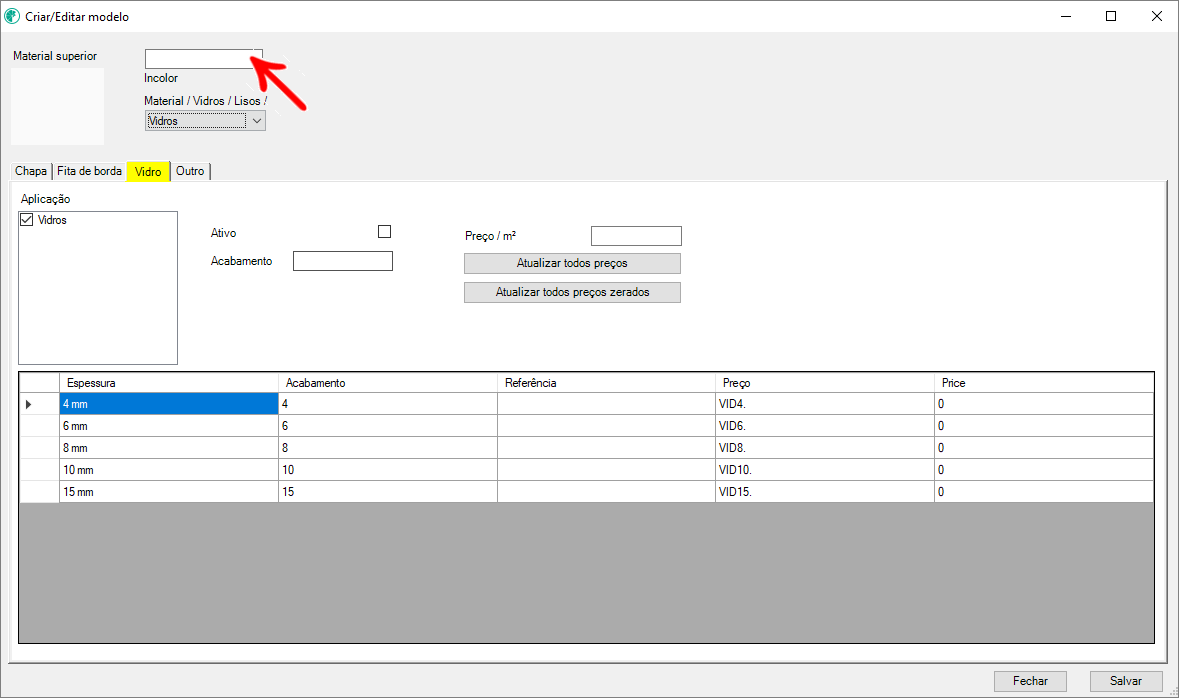Select the 10 mm thickness cell
Screen dimensions: 1179x698
[x=168, y=470]
